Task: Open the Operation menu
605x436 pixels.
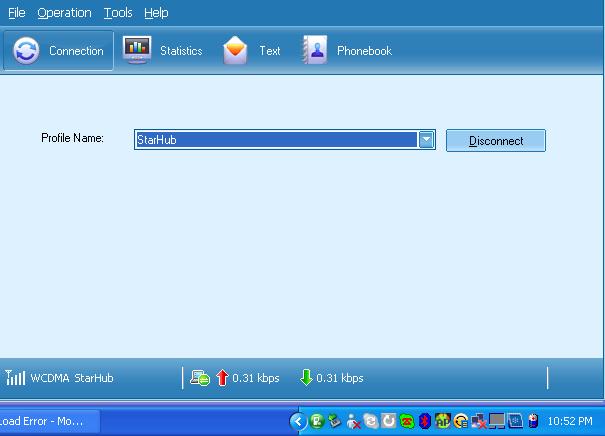Action: pyautogui.click(x=64, y=13)
